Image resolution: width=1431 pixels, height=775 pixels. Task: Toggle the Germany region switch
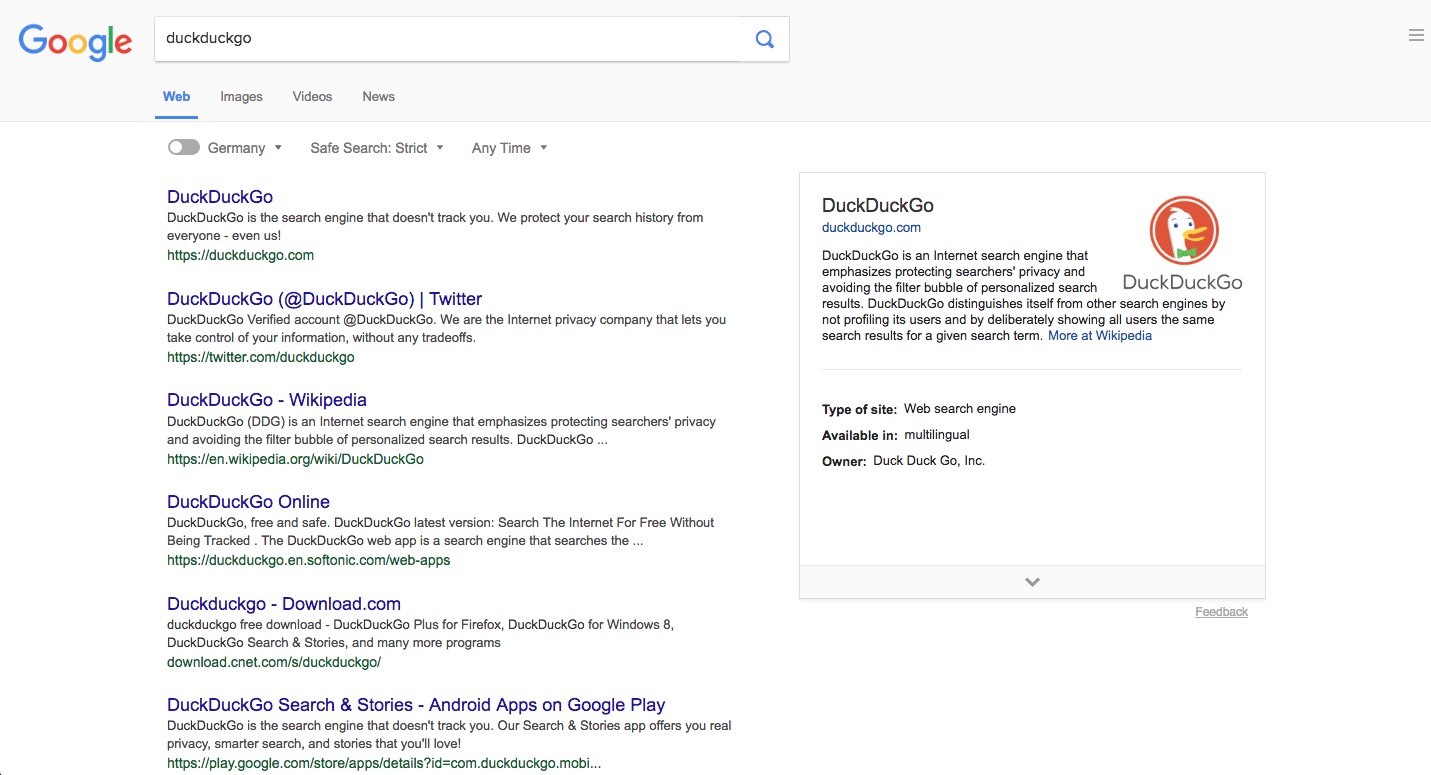coord(184,147)
